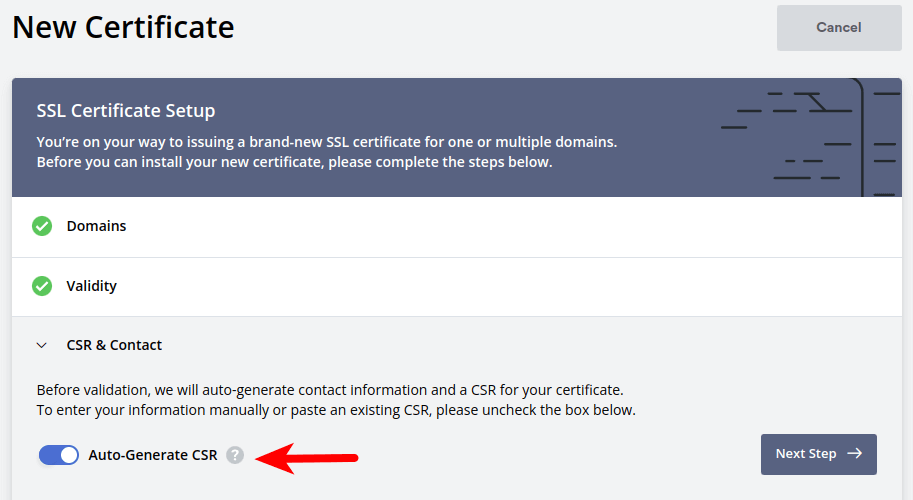The height and width of the screenshot is (500, 913).
Task: Click the green checkmark next to Domains
Action: (42, 226)
